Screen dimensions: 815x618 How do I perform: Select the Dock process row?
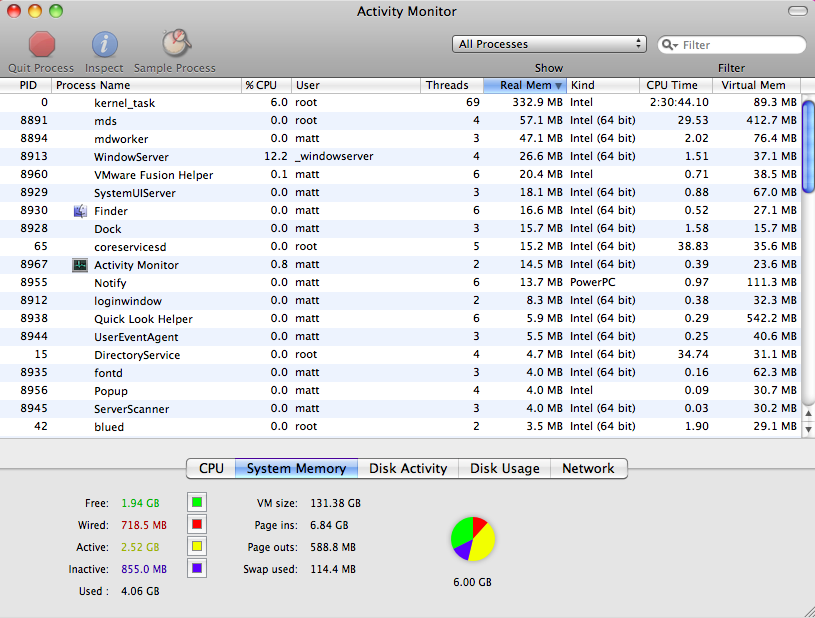(x=400, y=229)
